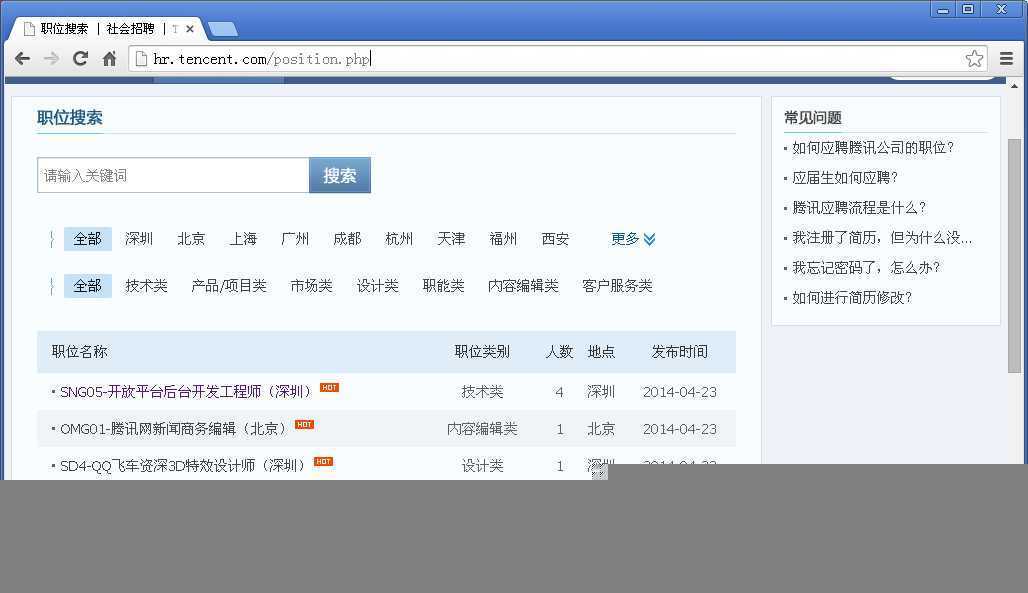Reload the page with refresh icon
The height and width of the screenshot is (593, 1028).
(80, 58)
